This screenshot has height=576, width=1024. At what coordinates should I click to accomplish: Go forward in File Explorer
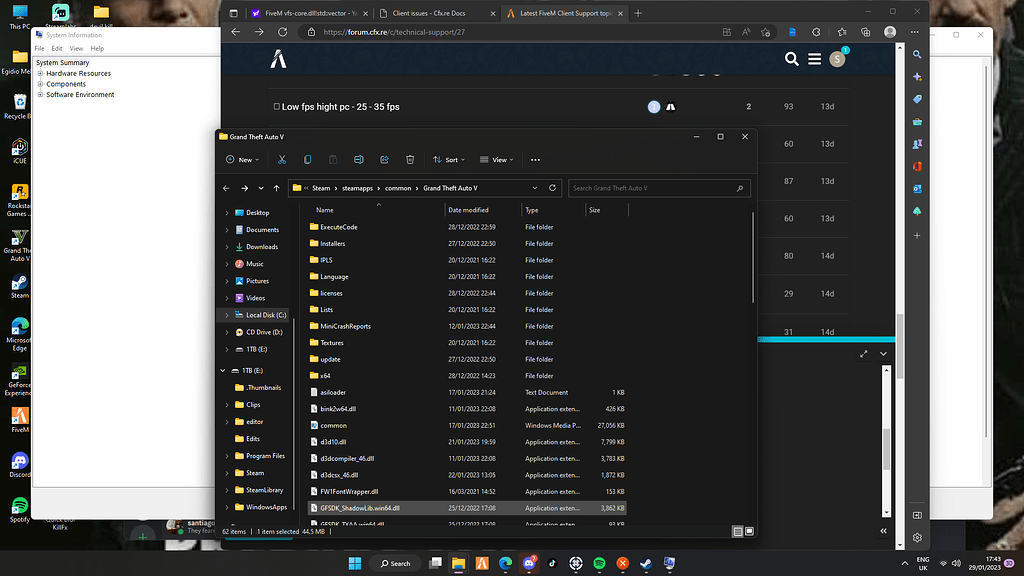point(244,188)
